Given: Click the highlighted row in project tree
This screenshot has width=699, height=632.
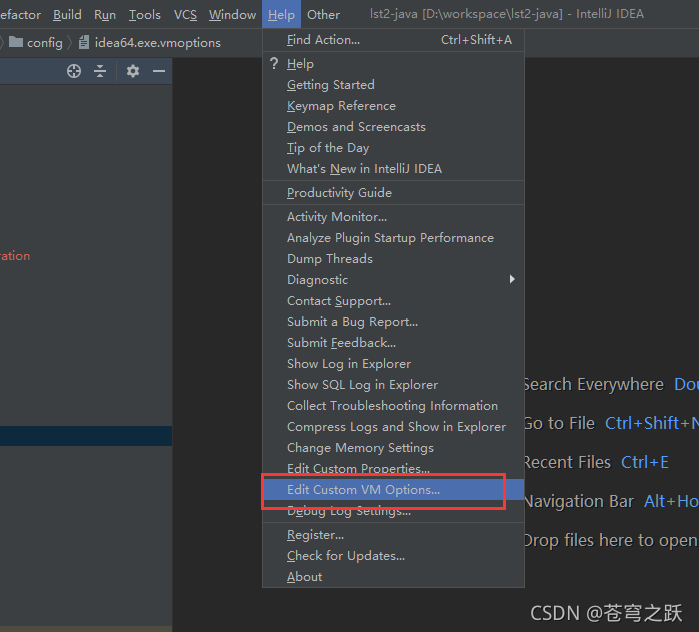Looking at the screenshot, I should [86, 436].
